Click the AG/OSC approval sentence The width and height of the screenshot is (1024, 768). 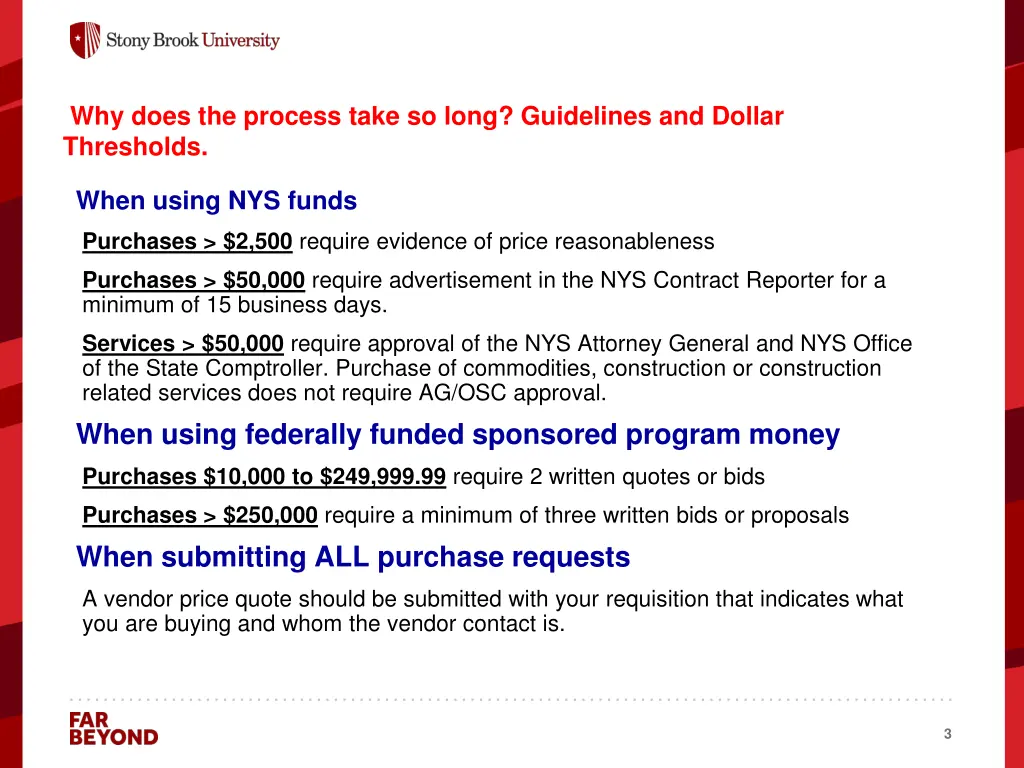click(x=481, y=381)
